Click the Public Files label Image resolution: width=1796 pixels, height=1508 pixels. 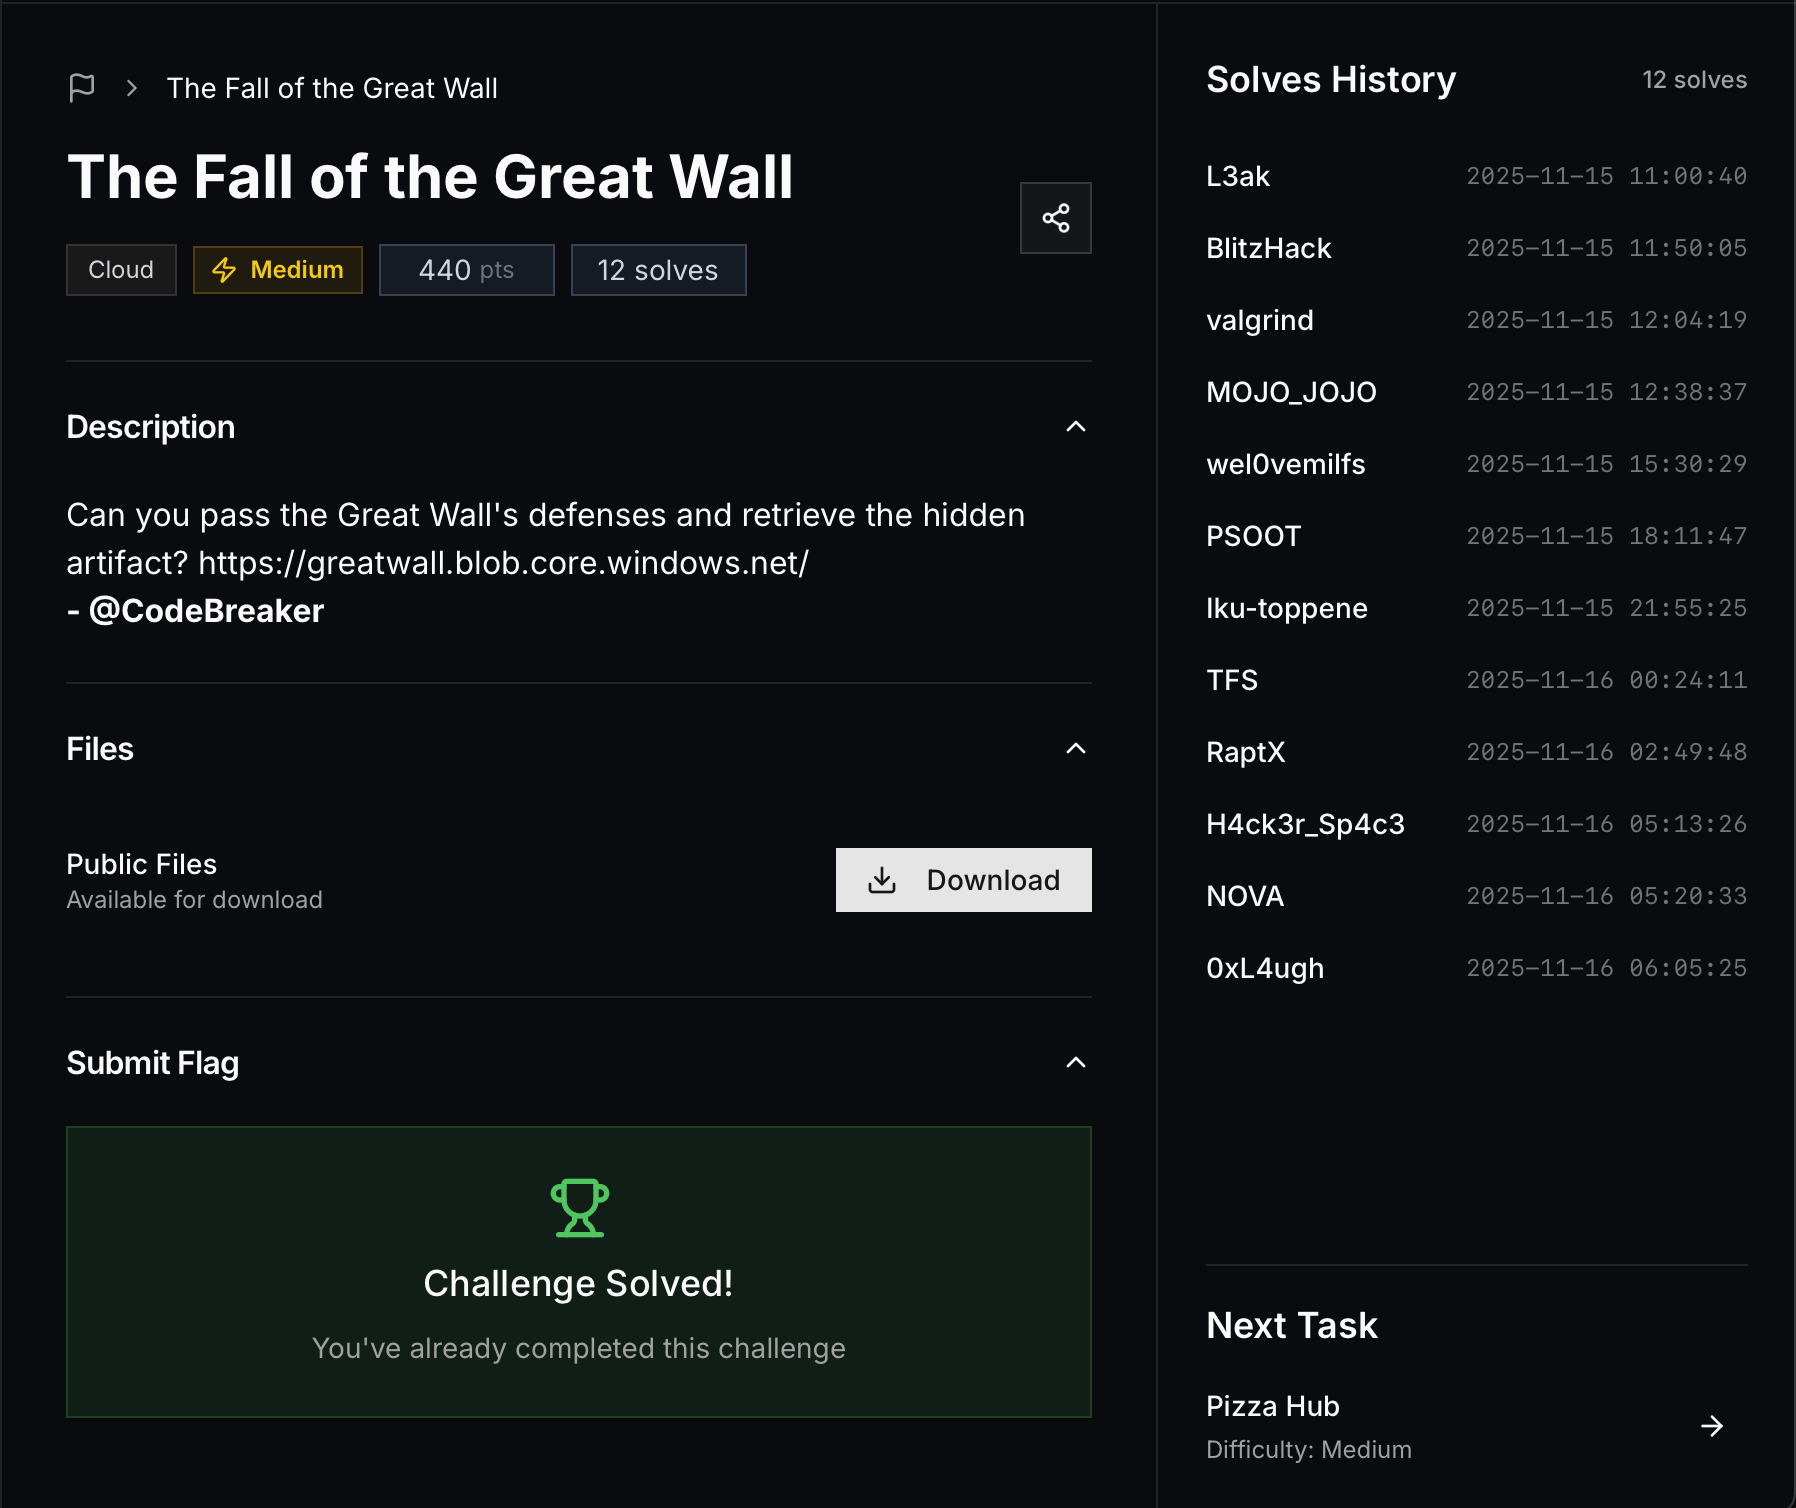coord(142,864)
